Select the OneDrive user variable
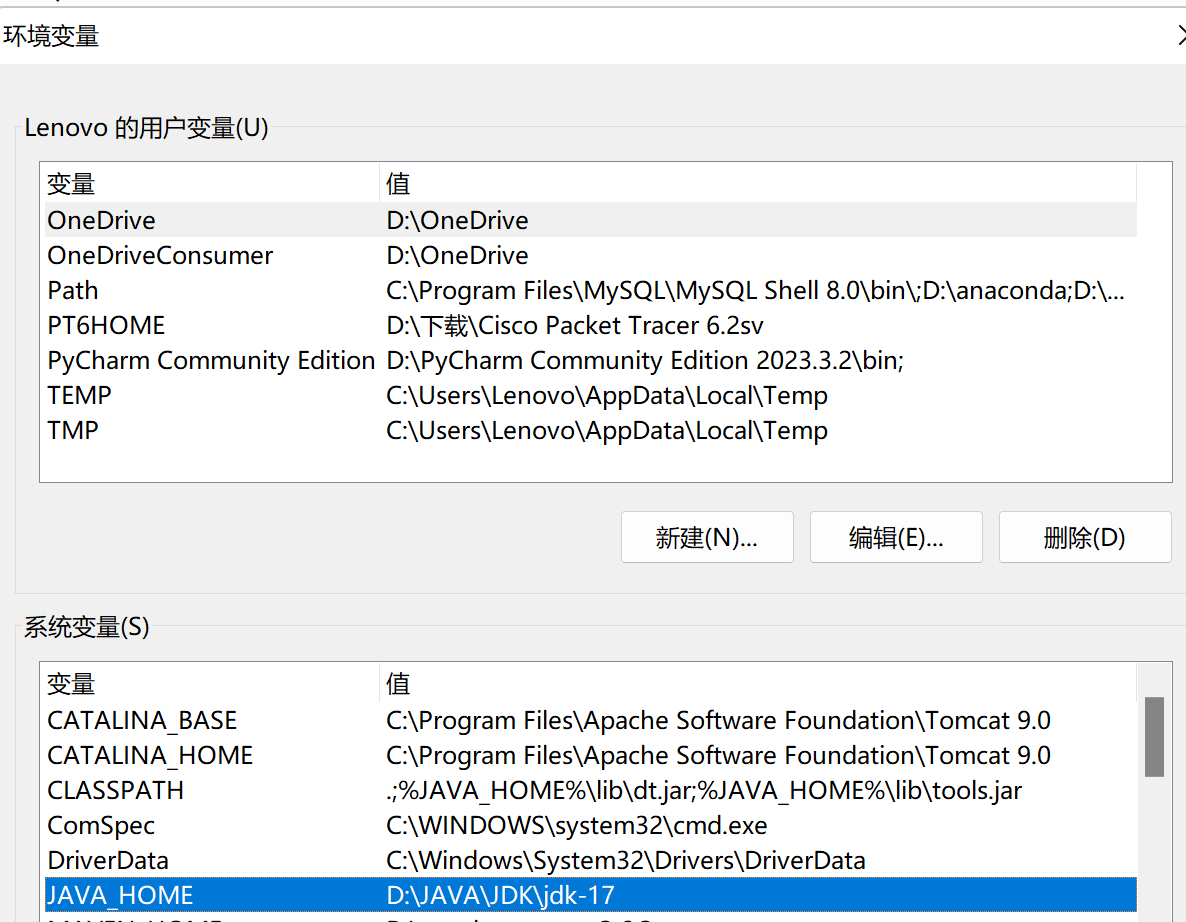 click(101, 220)
